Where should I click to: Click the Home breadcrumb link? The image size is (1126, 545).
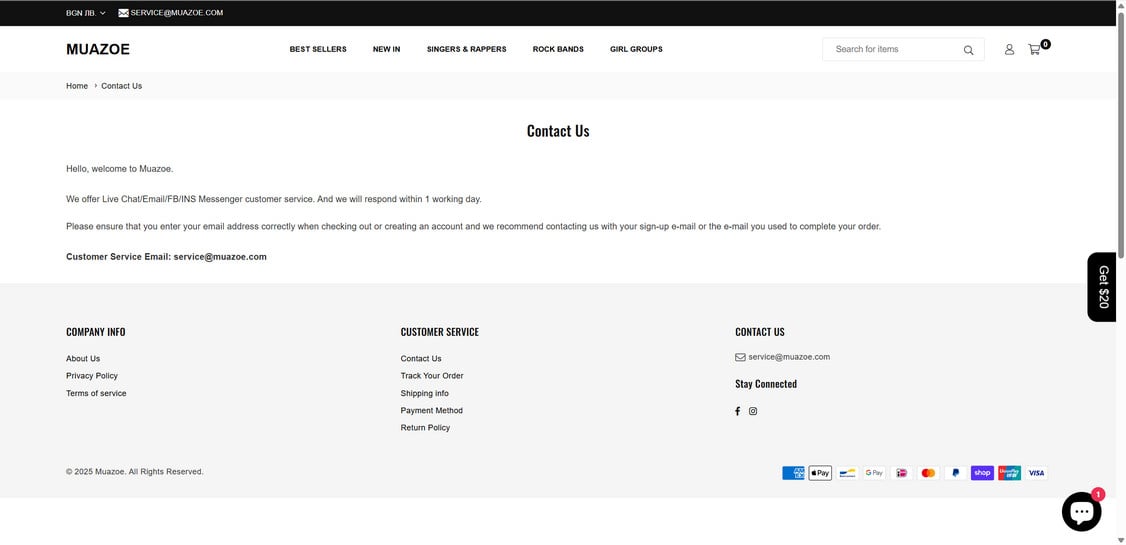pyautogui.click(x=77, y=86)
